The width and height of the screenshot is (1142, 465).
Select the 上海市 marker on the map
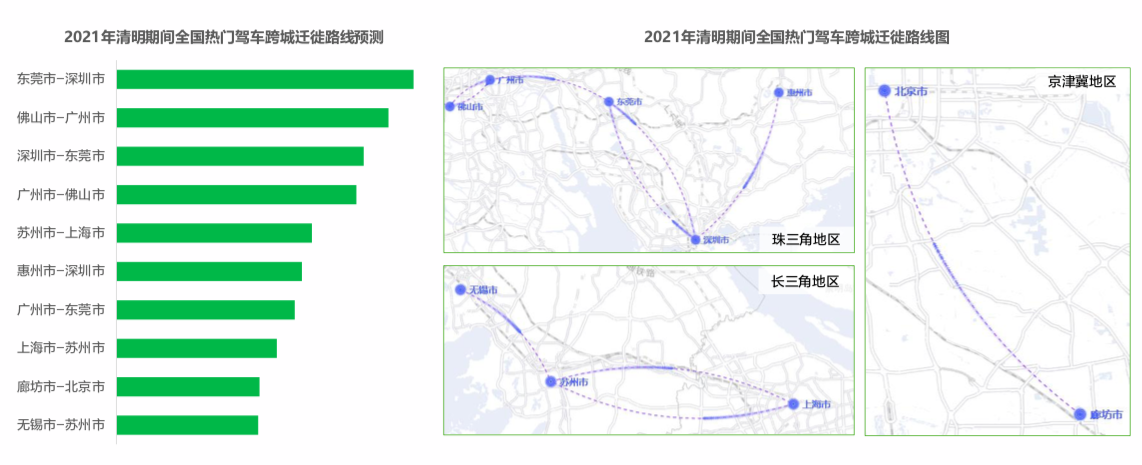[793, 404]
